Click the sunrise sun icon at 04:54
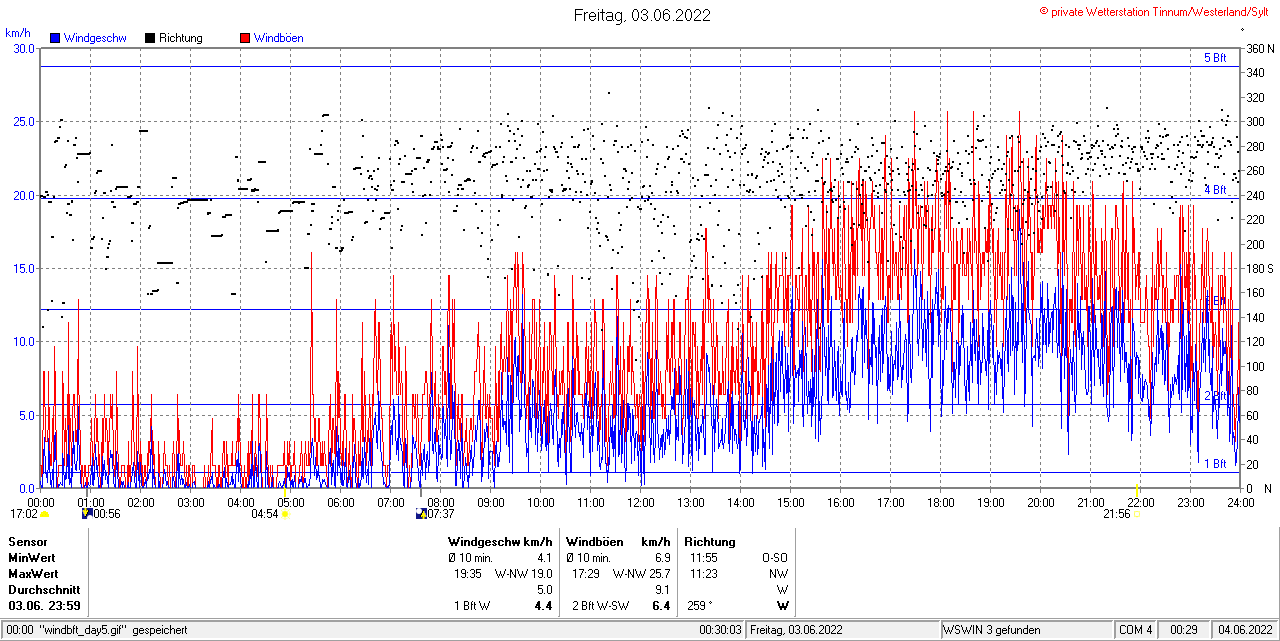 coord(285,514)
